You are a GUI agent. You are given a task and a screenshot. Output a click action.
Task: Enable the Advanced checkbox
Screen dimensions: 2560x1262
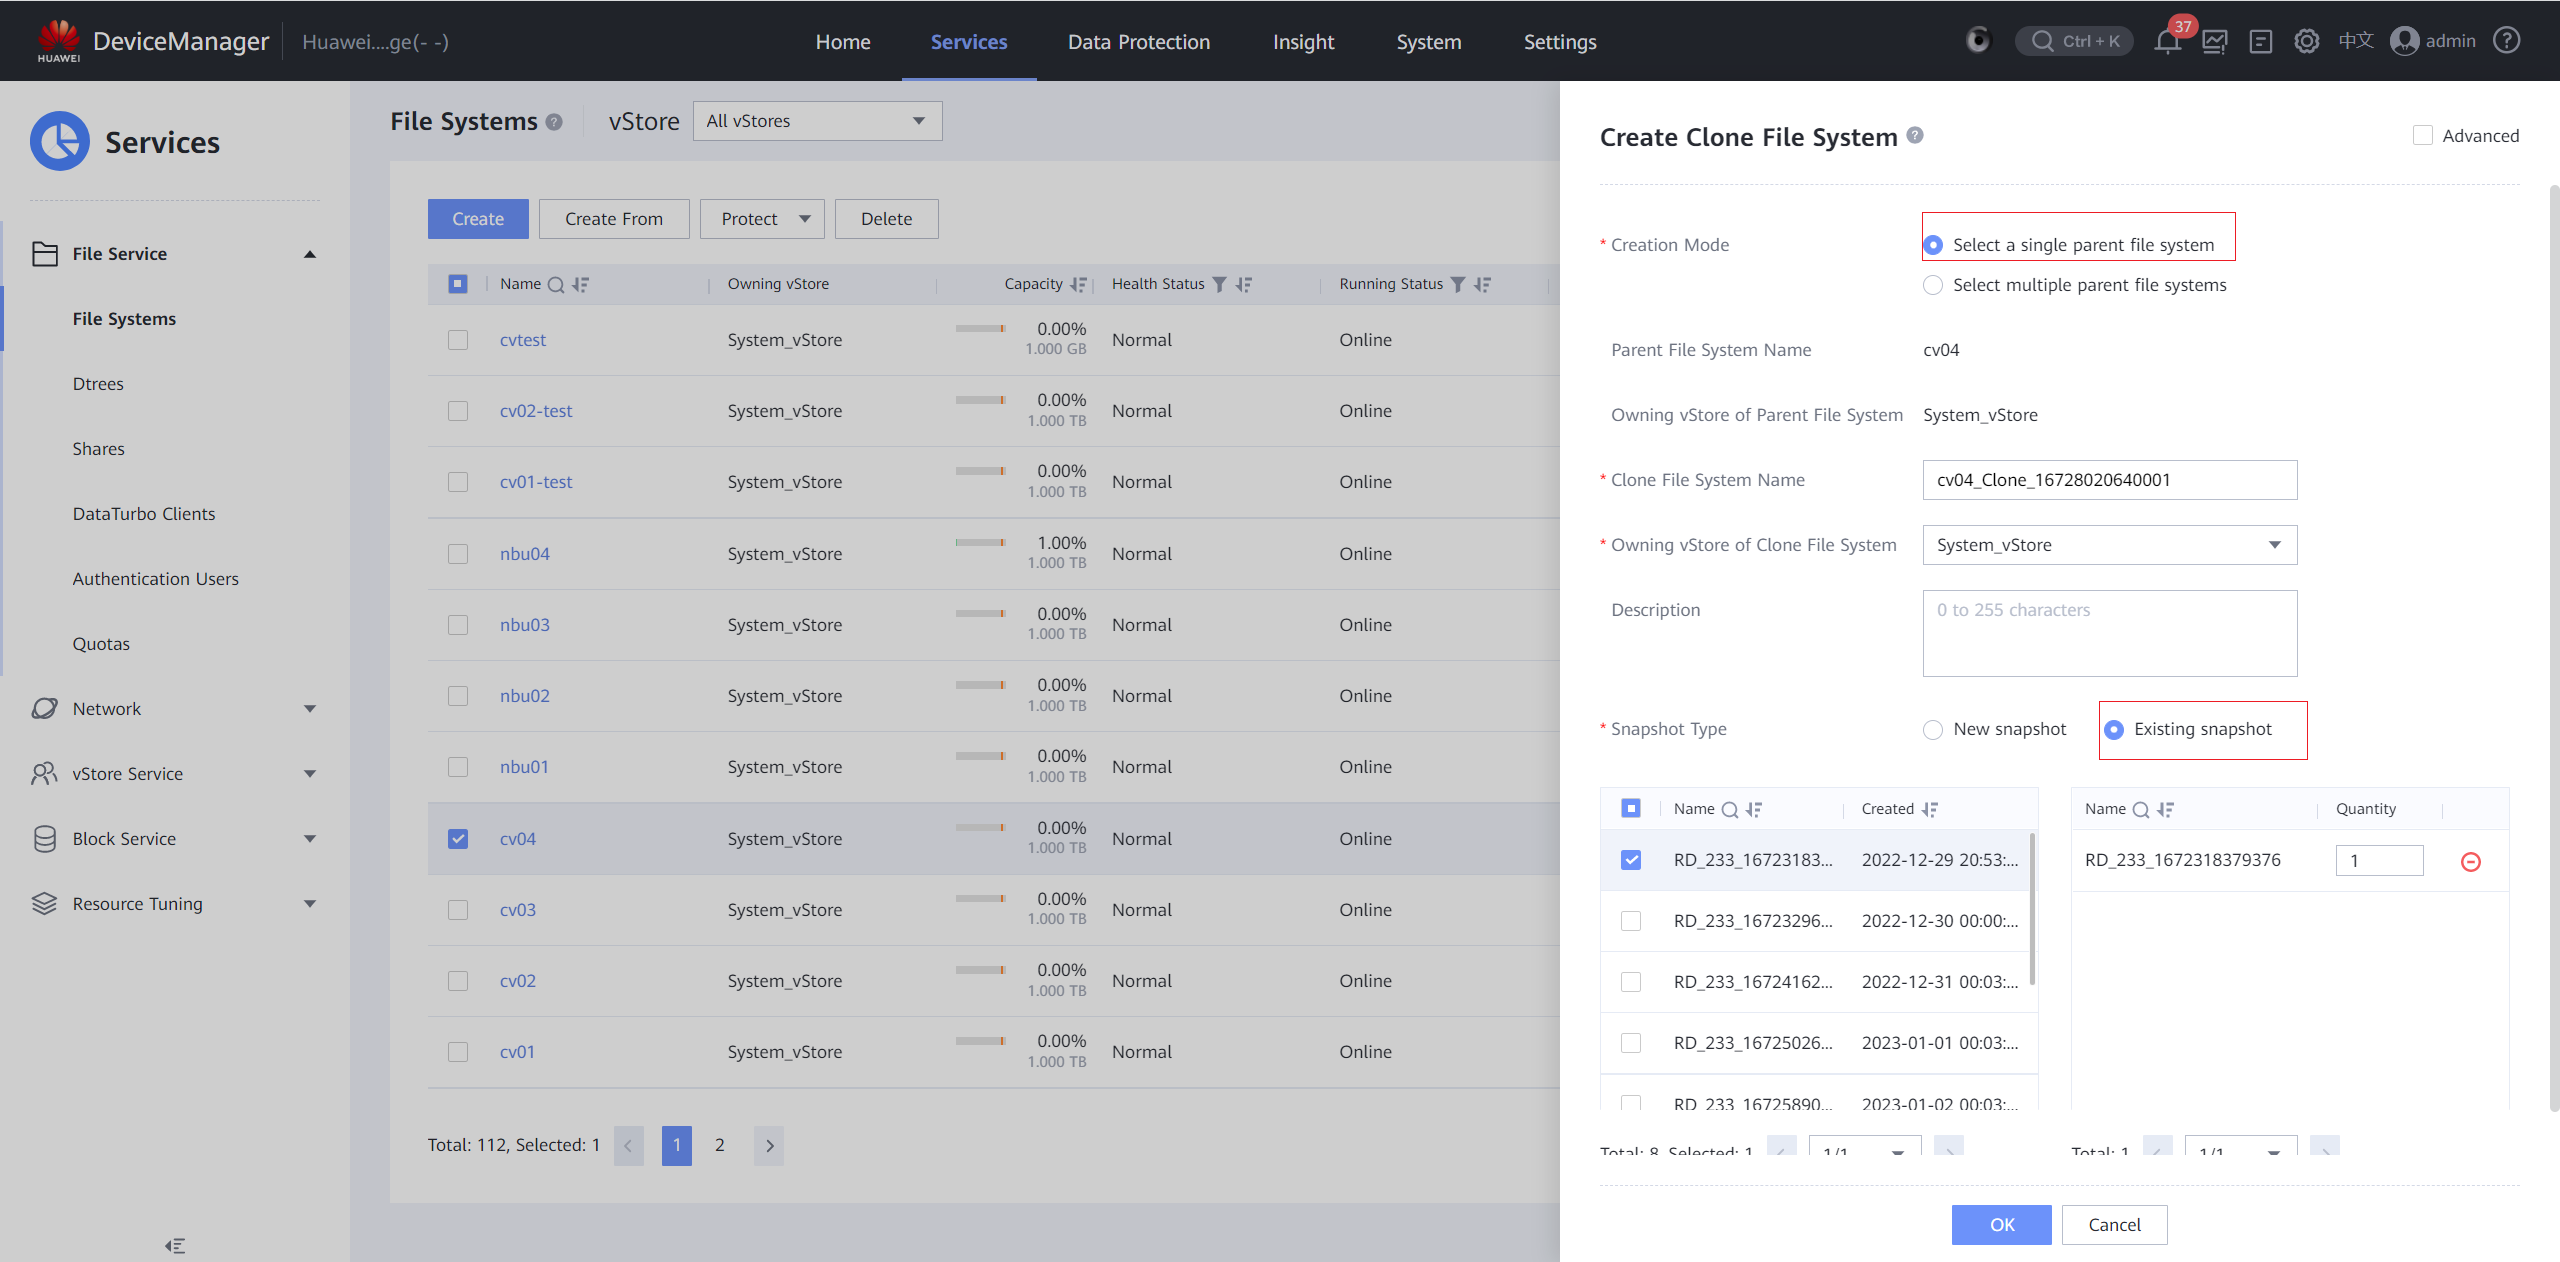(x=2422, y=136)
